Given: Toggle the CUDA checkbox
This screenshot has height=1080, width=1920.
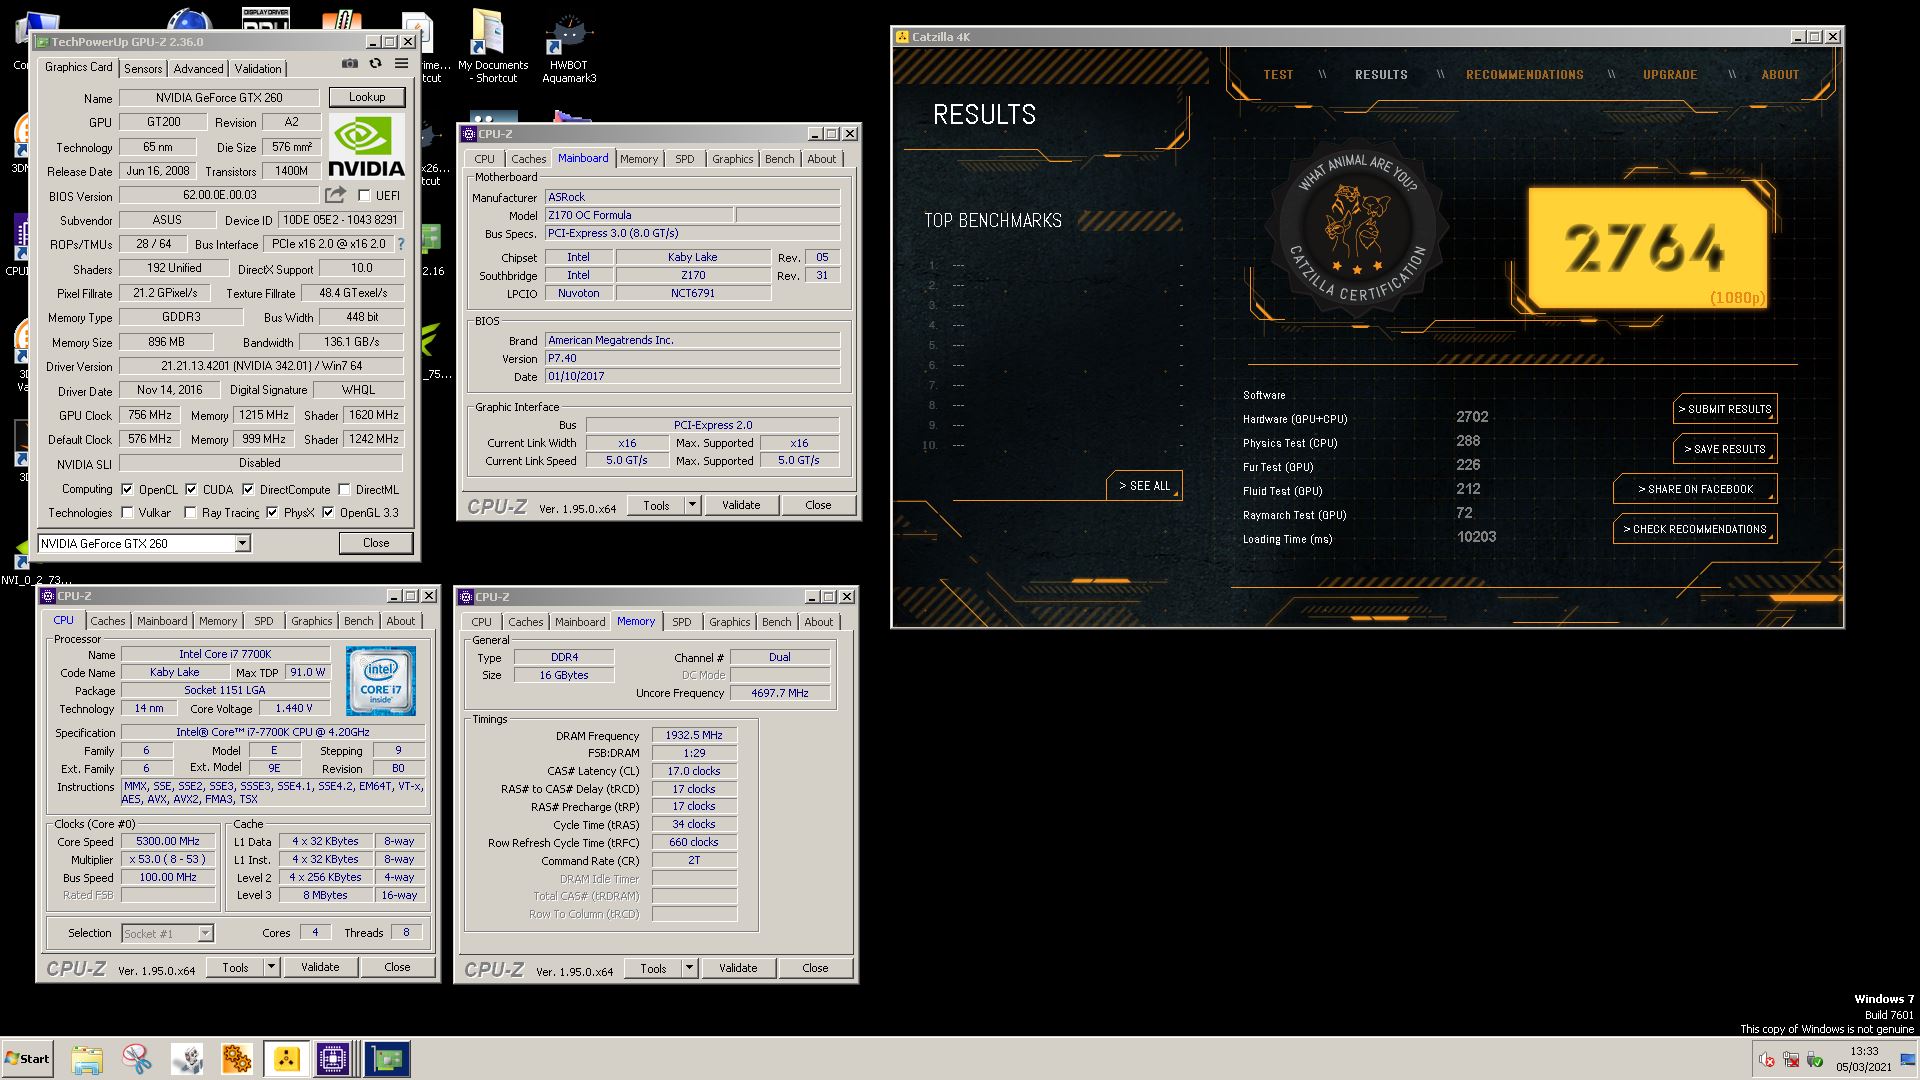Looking at the screenshot, I should [191, 490].
